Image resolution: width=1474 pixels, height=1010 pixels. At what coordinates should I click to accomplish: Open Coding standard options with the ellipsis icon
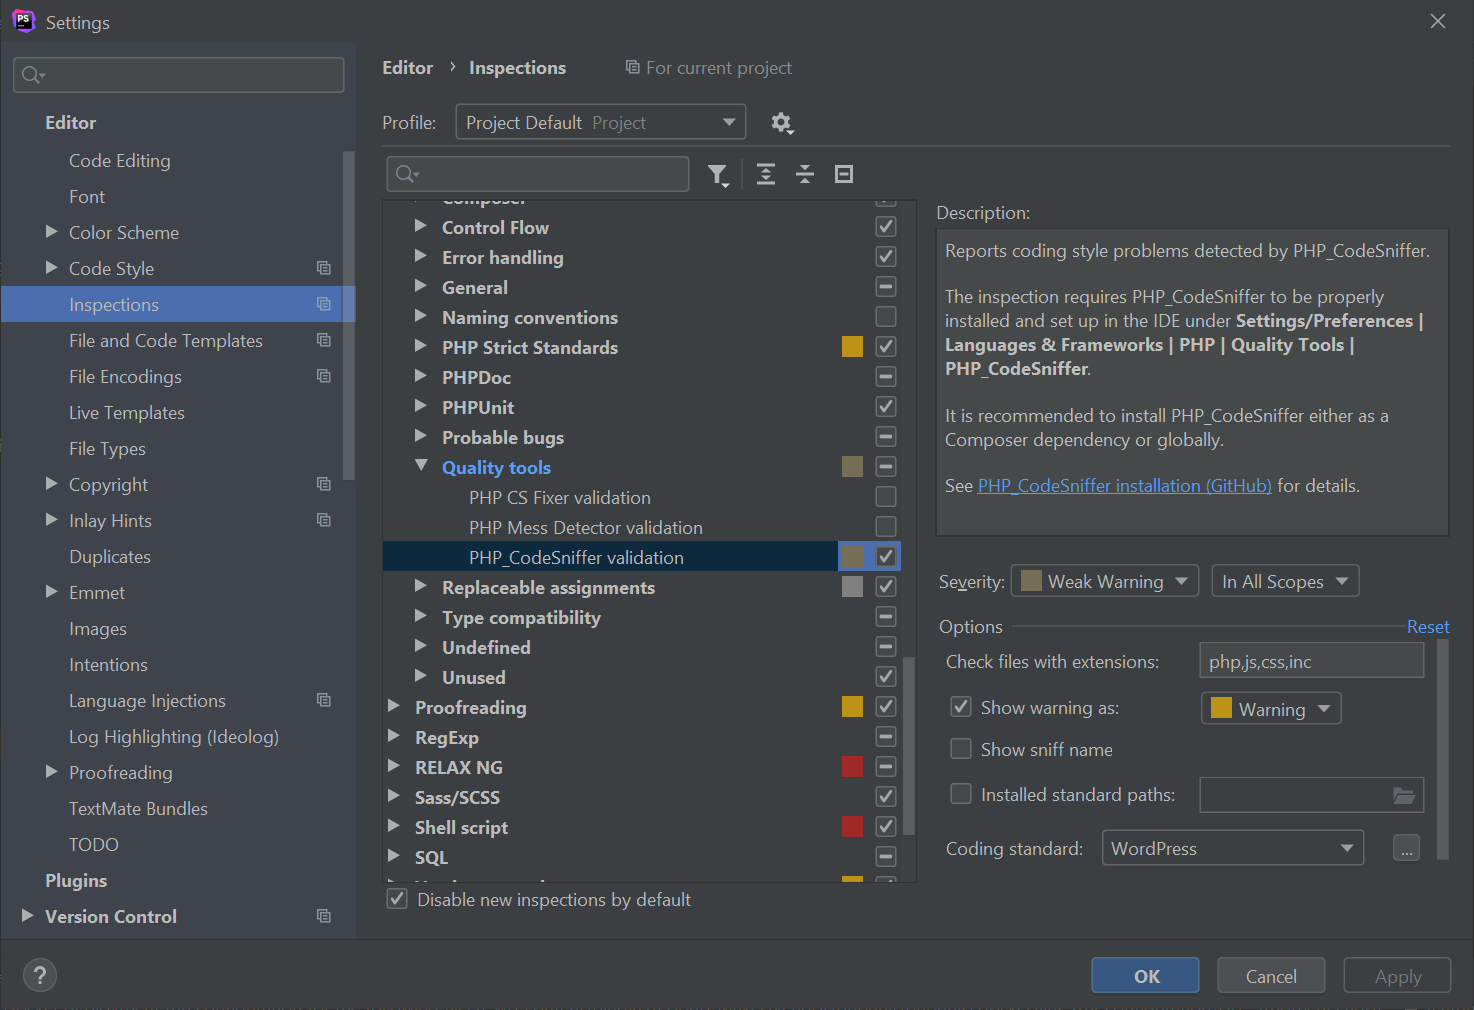pos(1406,848)
